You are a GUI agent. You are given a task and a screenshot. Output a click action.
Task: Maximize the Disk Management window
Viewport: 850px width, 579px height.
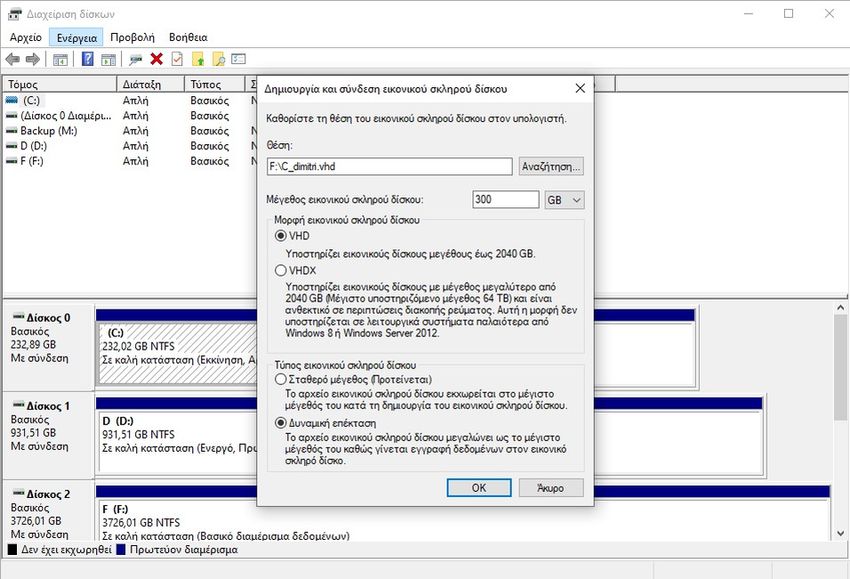pyautogui.click(x=789, y=14)
